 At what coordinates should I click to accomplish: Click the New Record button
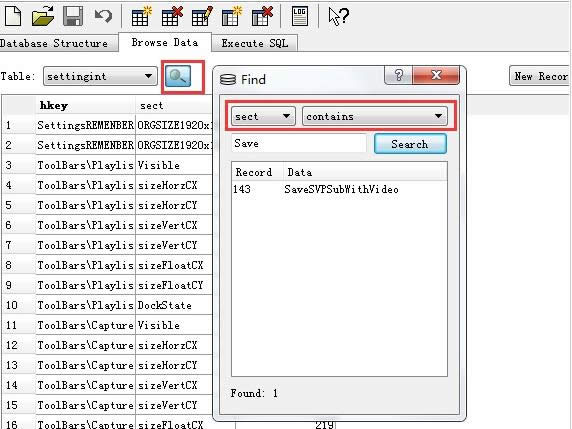click(x=540, y=76)
